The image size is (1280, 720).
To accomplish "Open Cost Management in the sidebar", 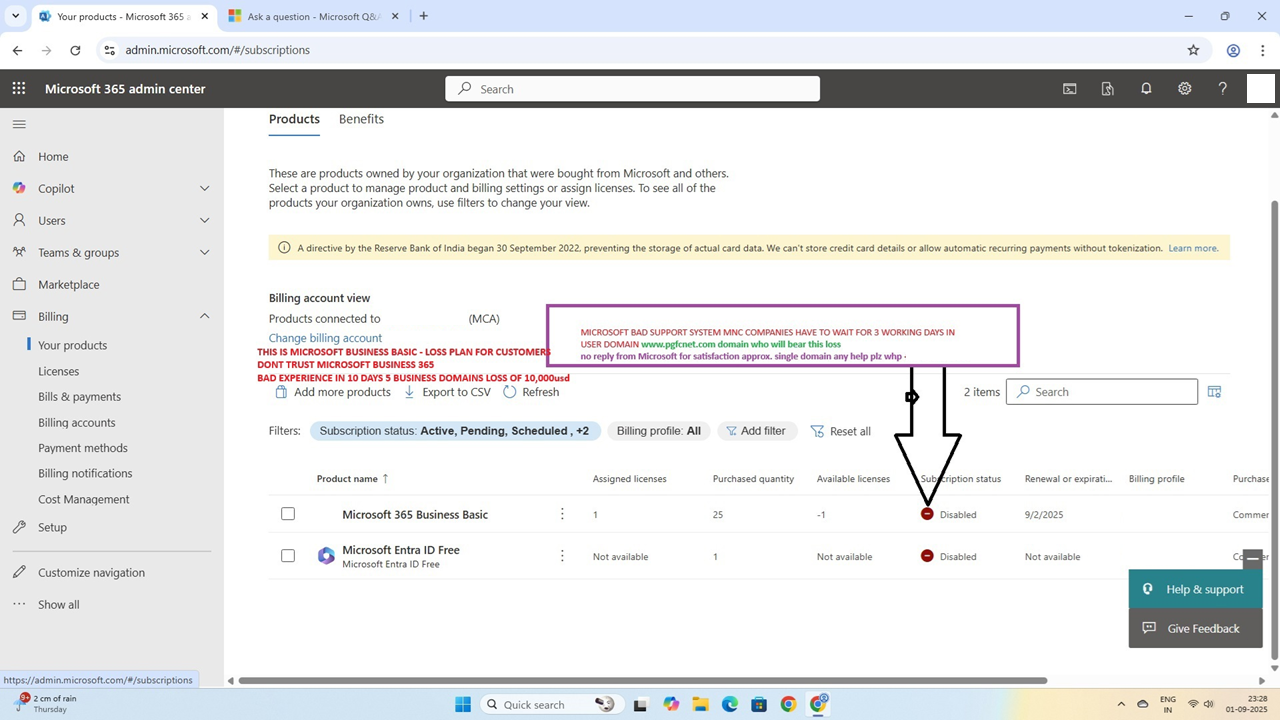I will tap(84, 499).
